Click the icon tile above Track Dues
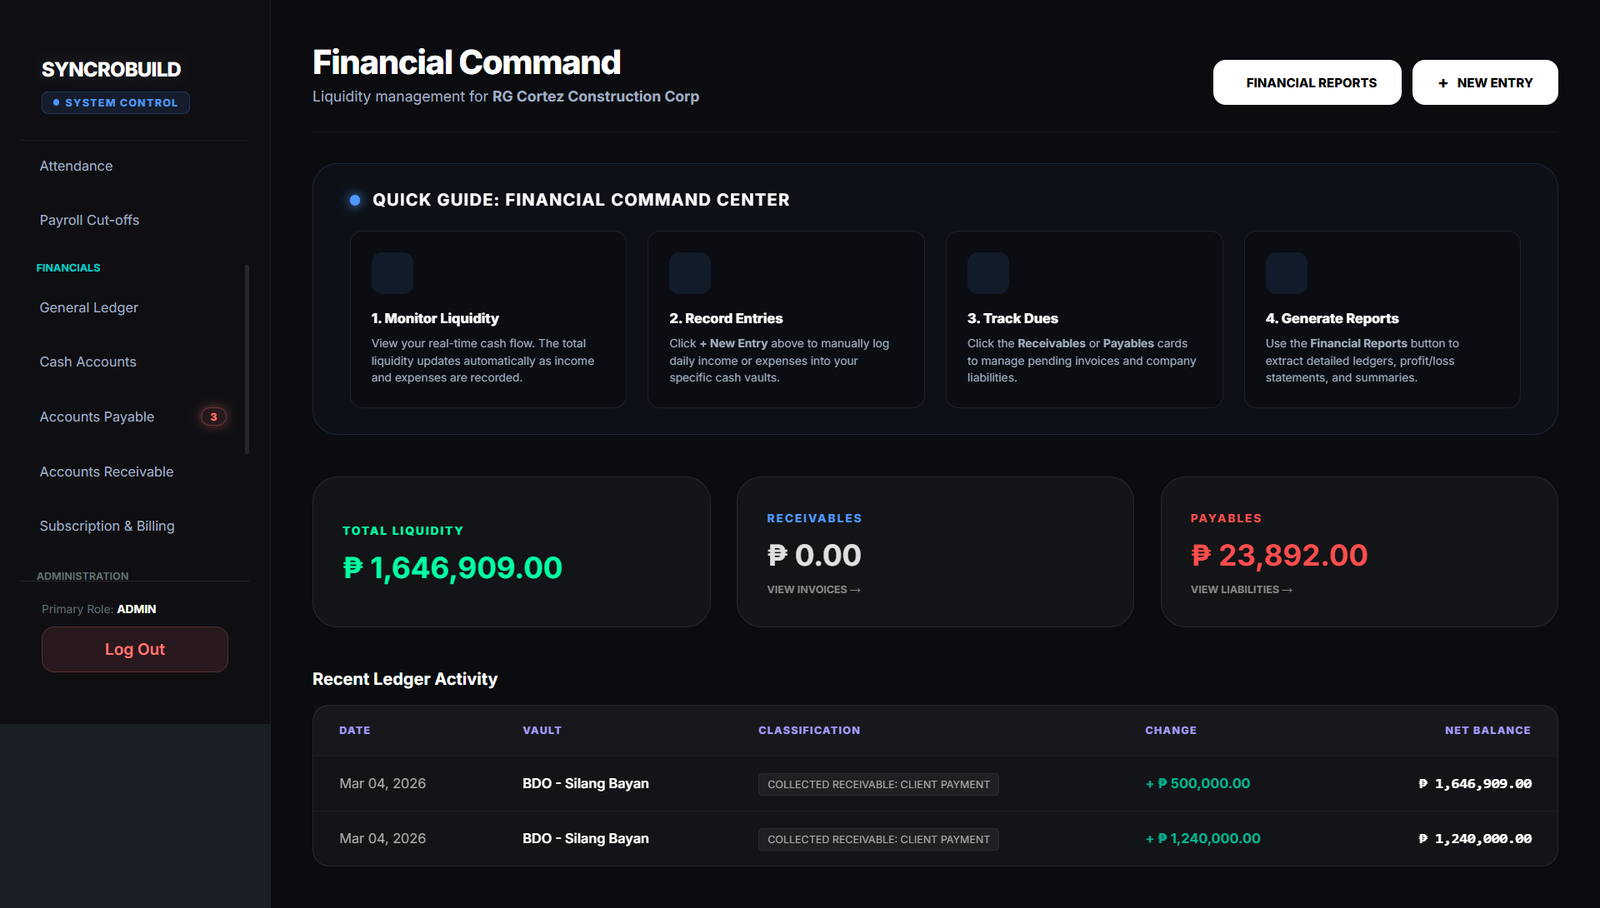This screenshot has width=1600, height=908. [x=988, y=273]
